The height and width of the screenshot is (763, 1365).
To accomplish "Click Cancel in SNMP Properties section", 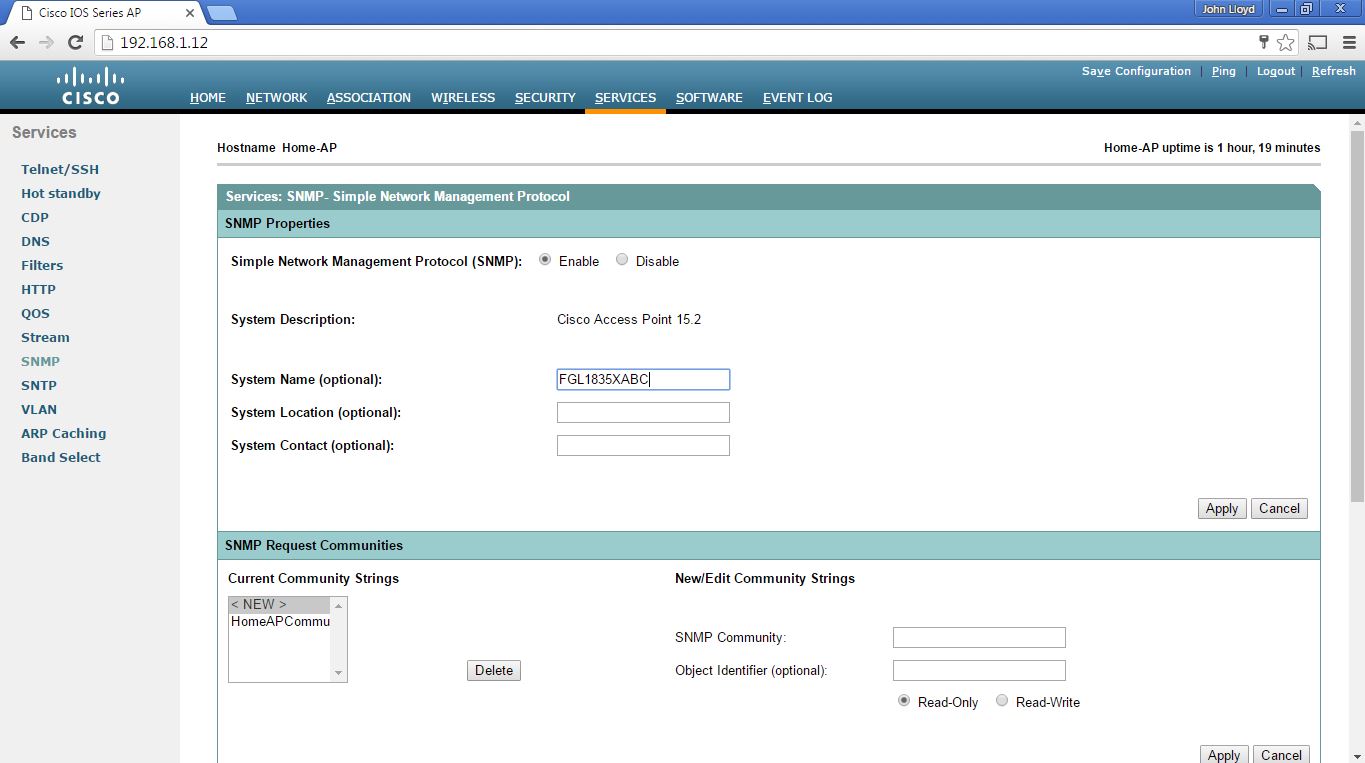I will pos(1279,508).
